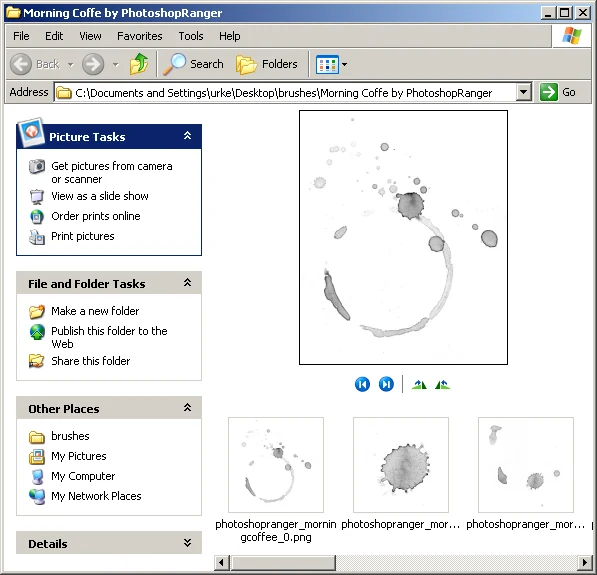Screen dimensions: 597x575
Task: Open the brushes folder link
Action: [x=70, y=436]
